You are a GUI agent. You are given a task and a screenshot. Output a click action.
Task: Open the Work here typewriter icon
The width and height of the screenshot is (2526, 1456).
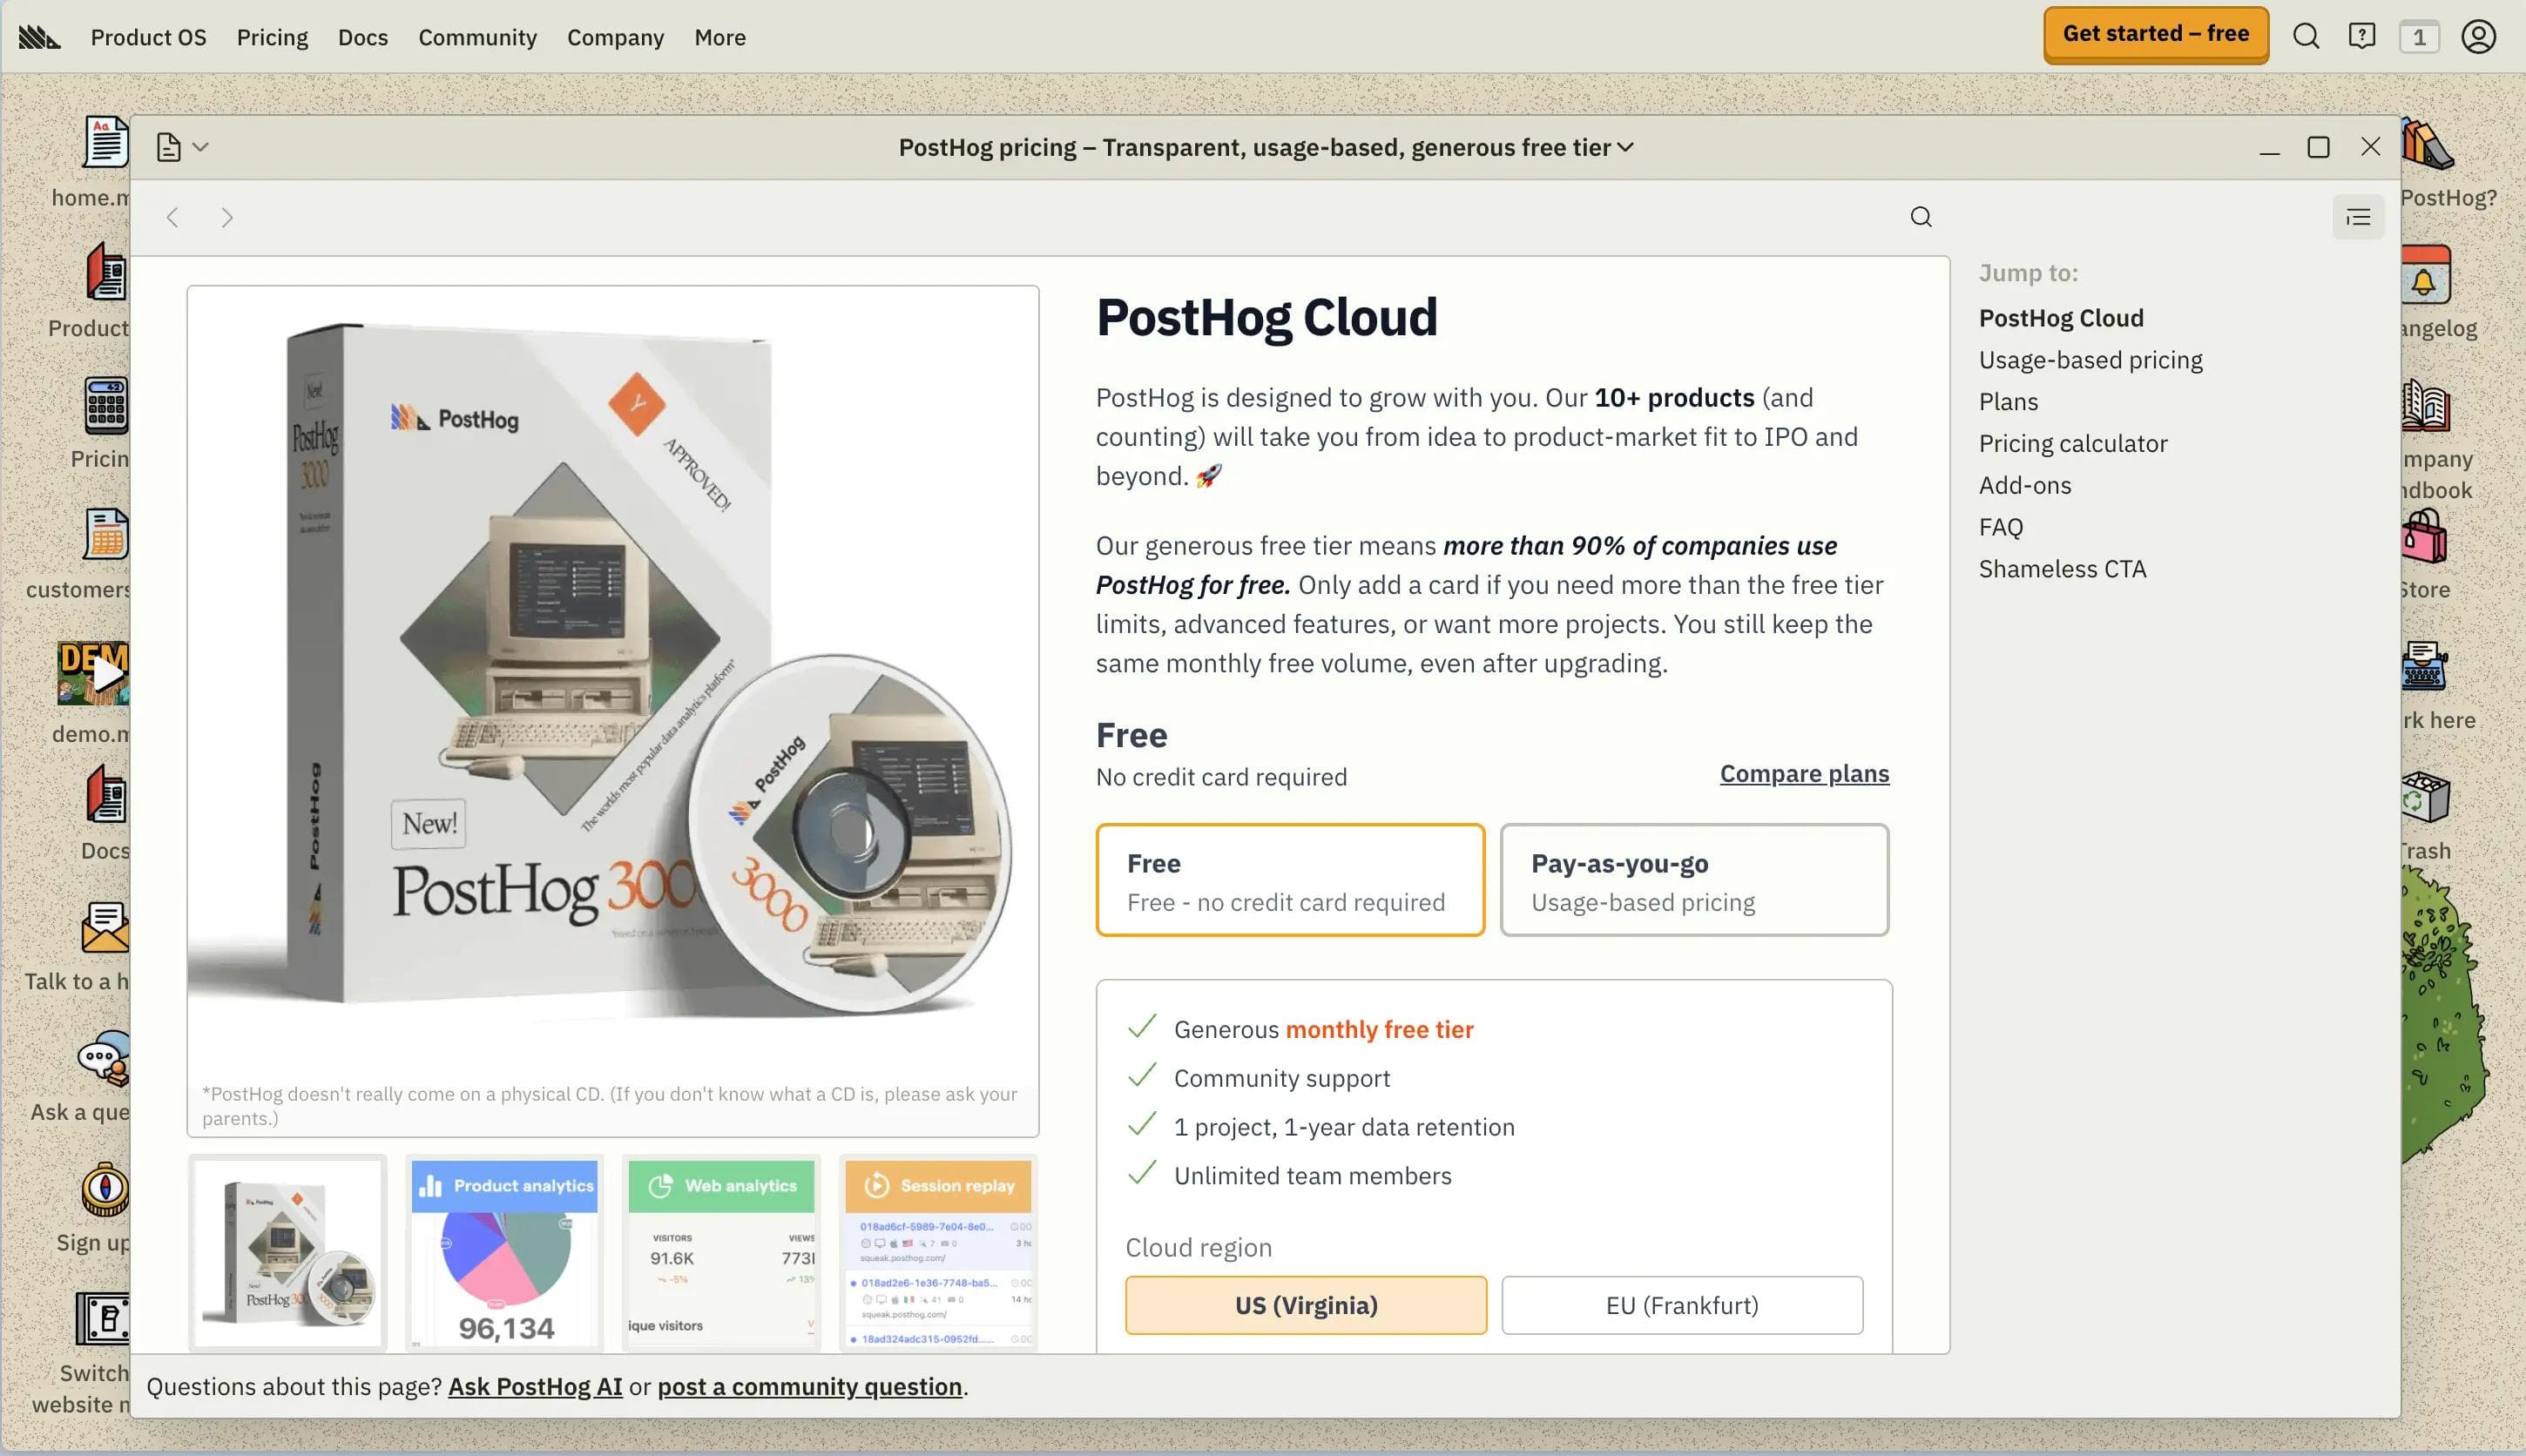(x=2425, y=666)
